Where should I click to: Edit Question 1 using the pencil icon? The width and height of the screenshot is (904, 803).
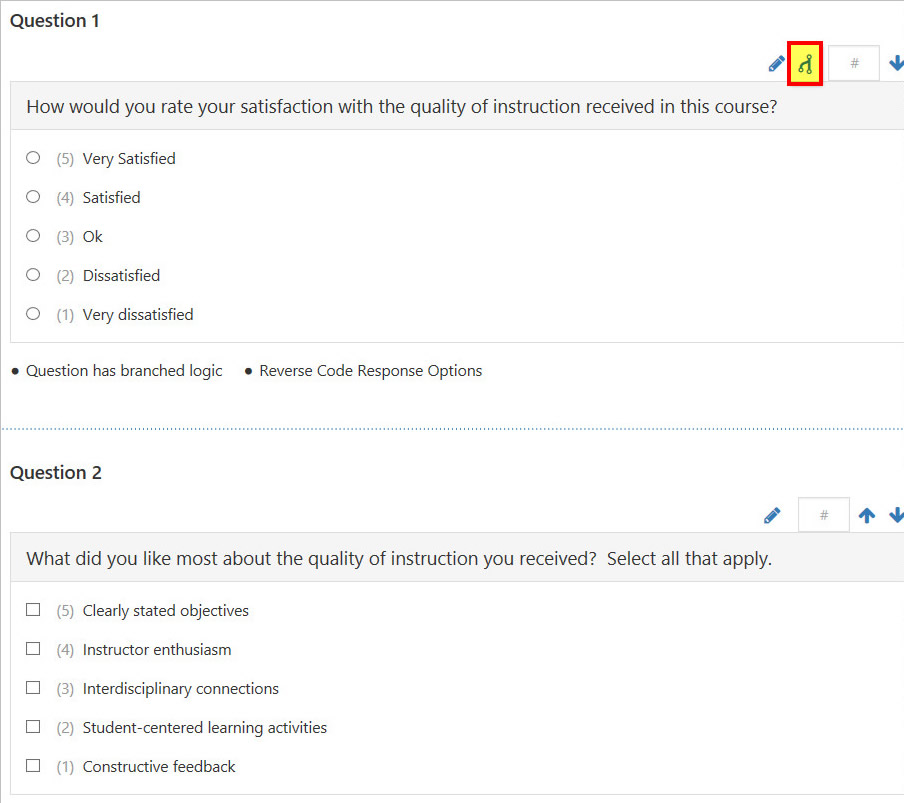(x=776, y=62)
